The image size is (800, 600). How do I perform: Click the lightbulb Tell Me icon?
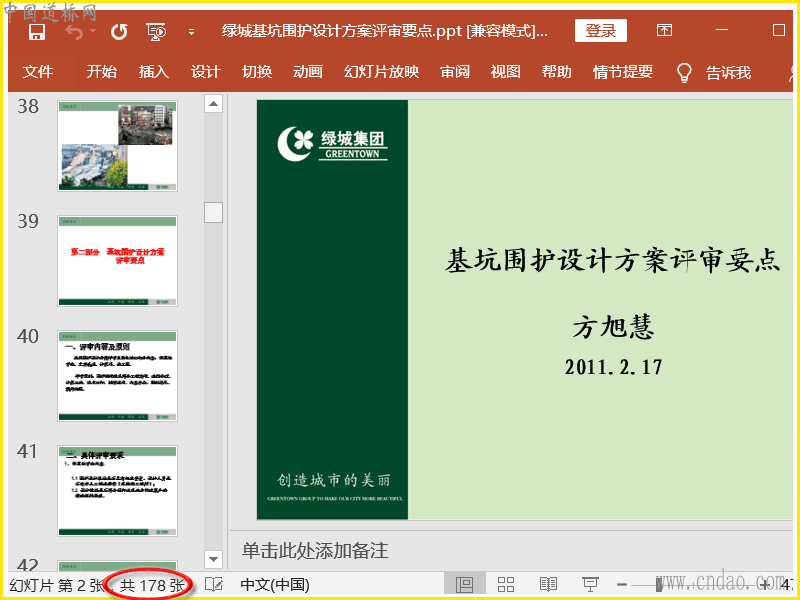click(x=684, y=73)
